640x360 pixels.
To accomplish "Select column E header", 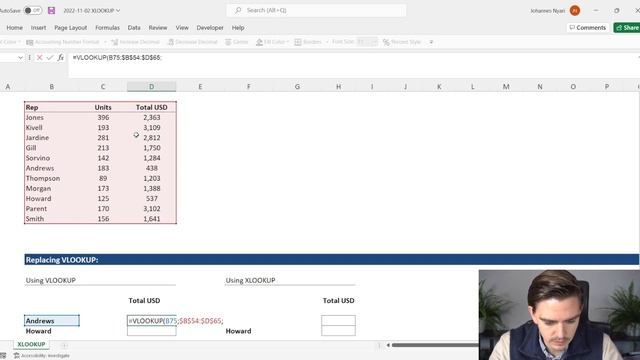I will click(200, 87).
